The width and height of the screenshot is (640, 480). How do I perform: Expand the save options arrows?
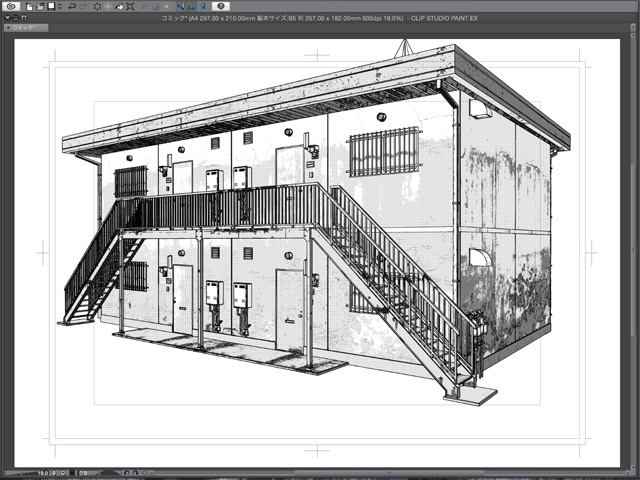(x=60, y=7)
